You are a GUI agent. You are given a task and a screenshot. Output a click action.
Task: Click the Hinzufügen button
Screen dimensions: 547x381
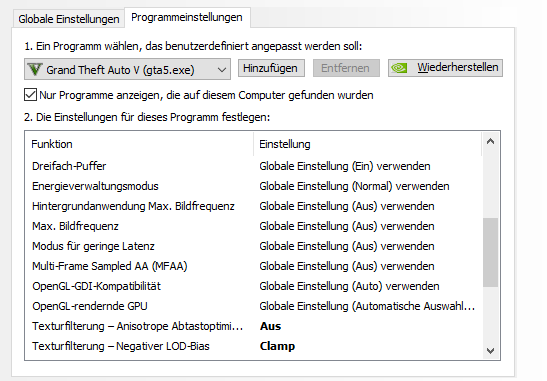271,68
